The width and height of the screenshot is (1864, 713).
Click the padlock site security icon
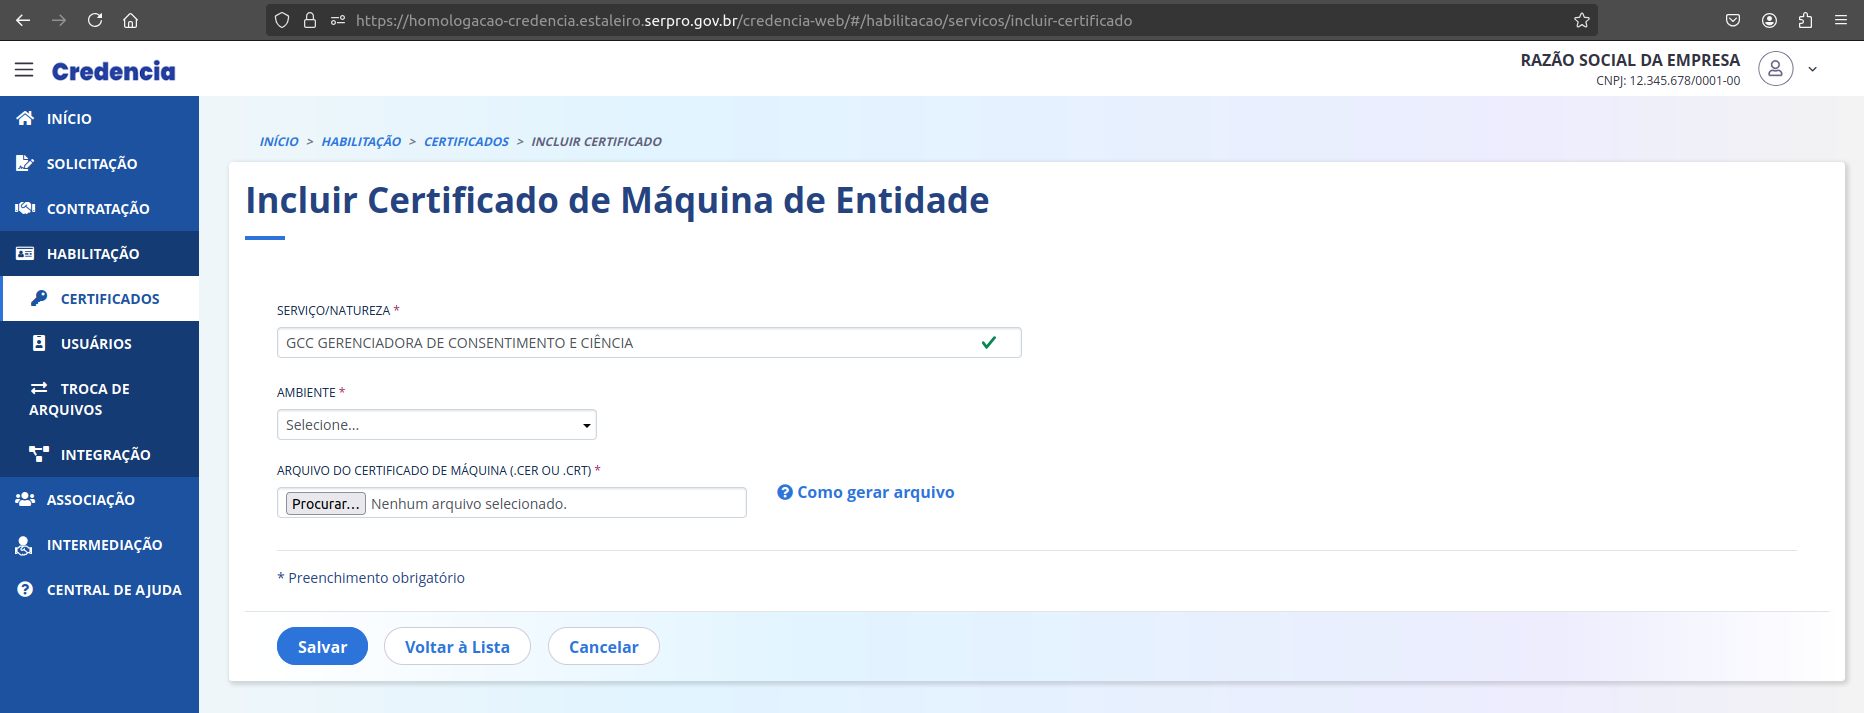(x=310, y=20)
